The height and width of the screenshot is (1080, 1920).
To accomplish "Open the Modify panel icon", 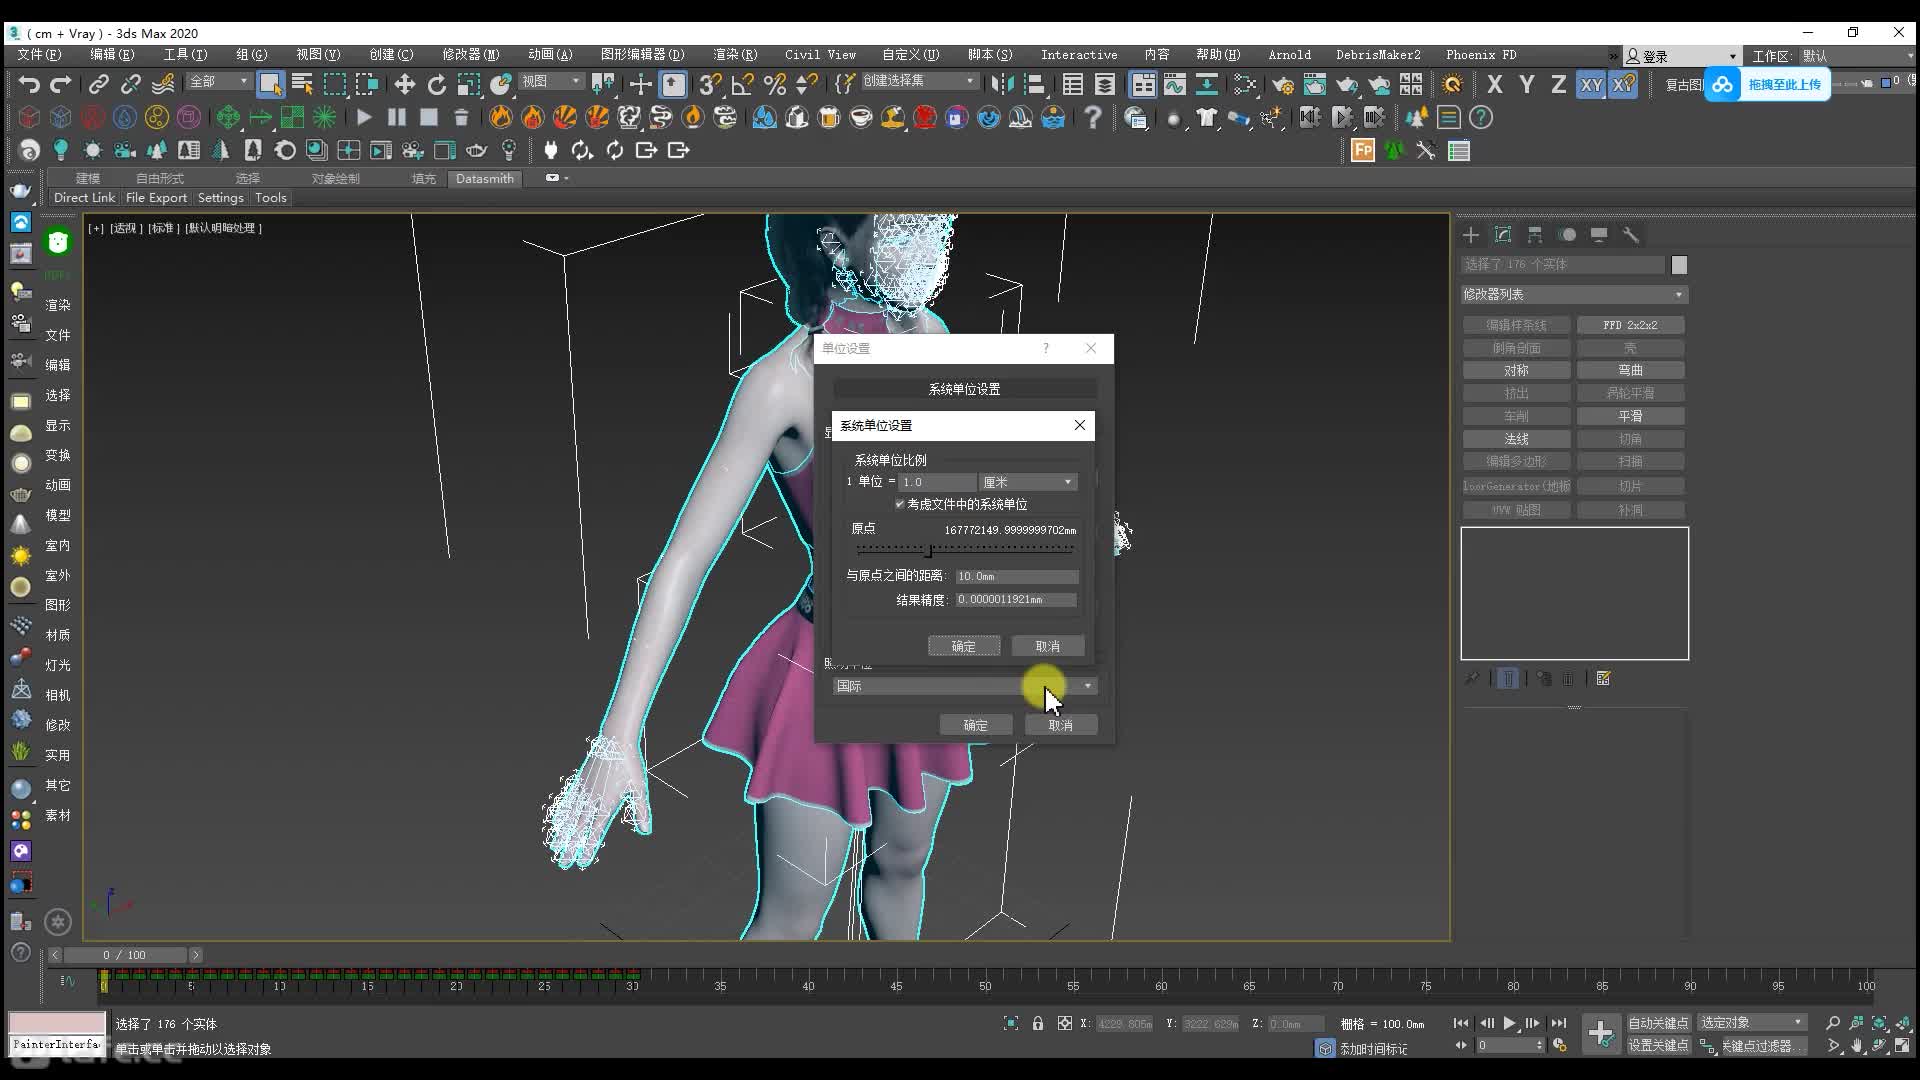I will 1502,235.
